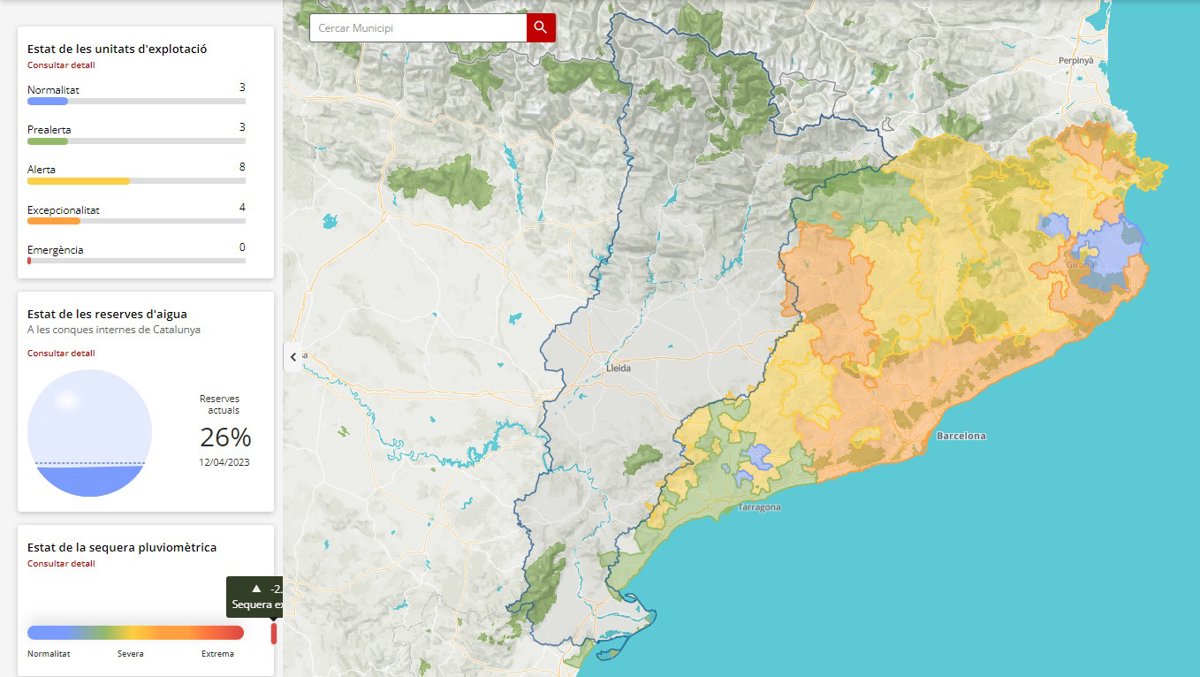Click the Barcelona label on the map

(x=961, y=436)
